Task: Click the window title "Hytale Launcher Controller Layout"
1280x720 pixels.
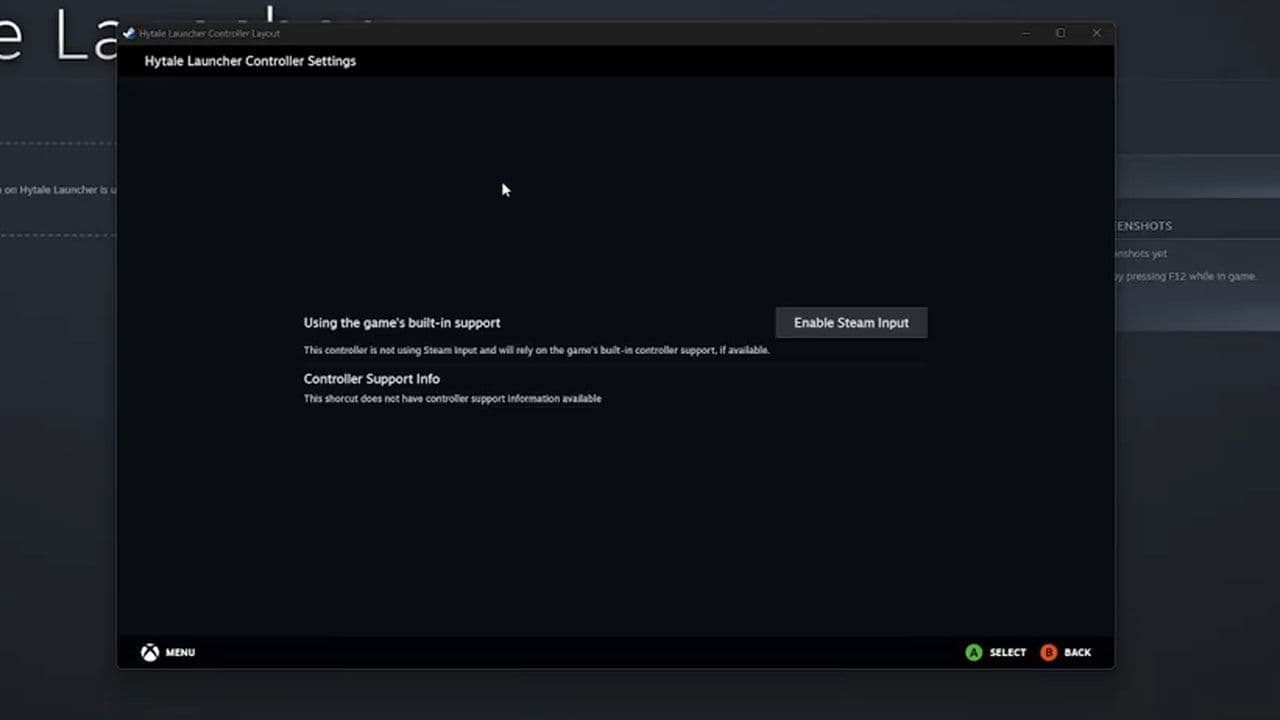Action: pos(209,33)
